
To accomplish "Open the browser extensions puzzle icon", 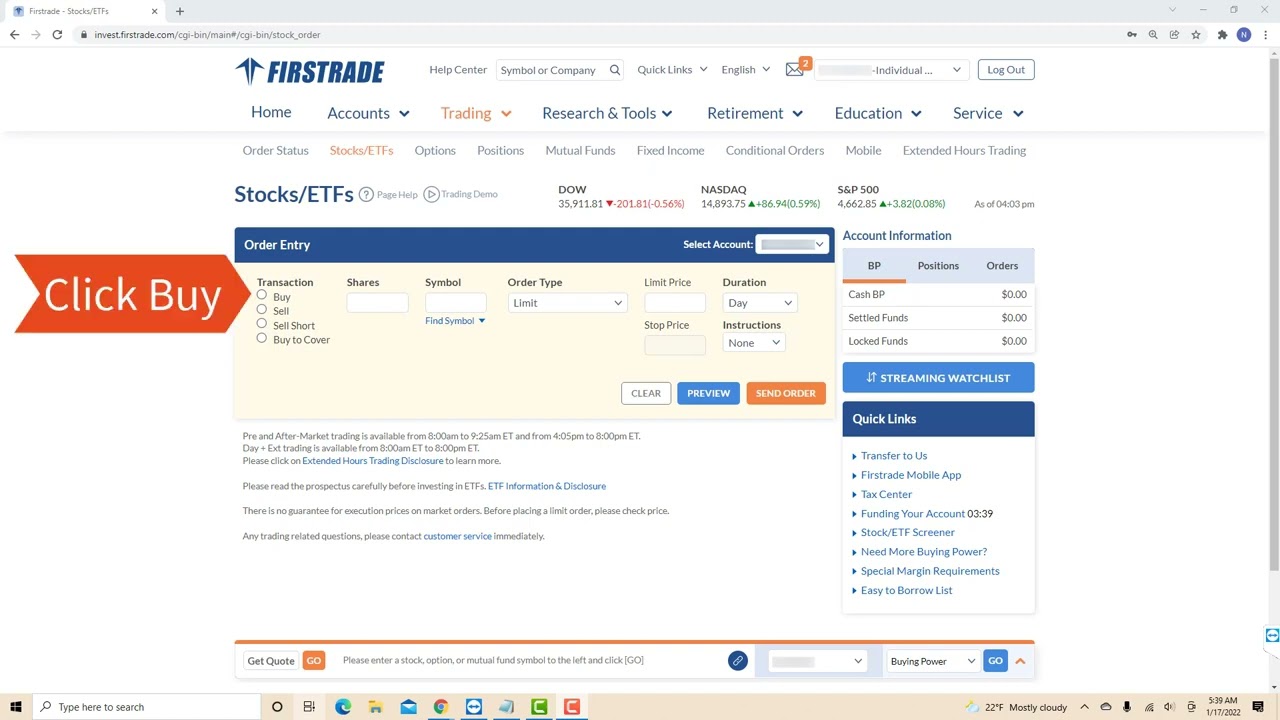I will [1222, 34].
